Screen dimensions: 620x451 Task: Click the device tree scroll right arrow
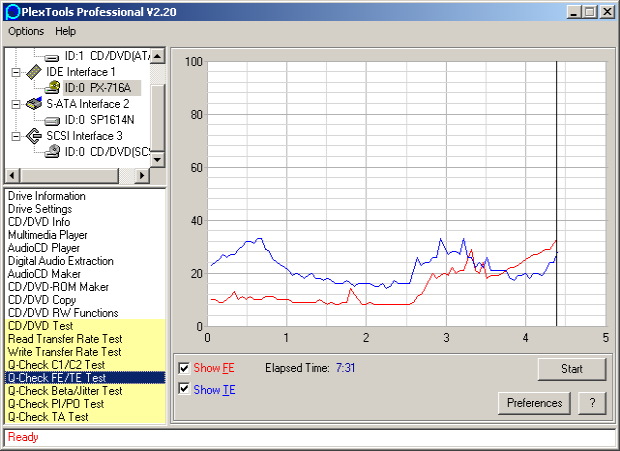142,175
